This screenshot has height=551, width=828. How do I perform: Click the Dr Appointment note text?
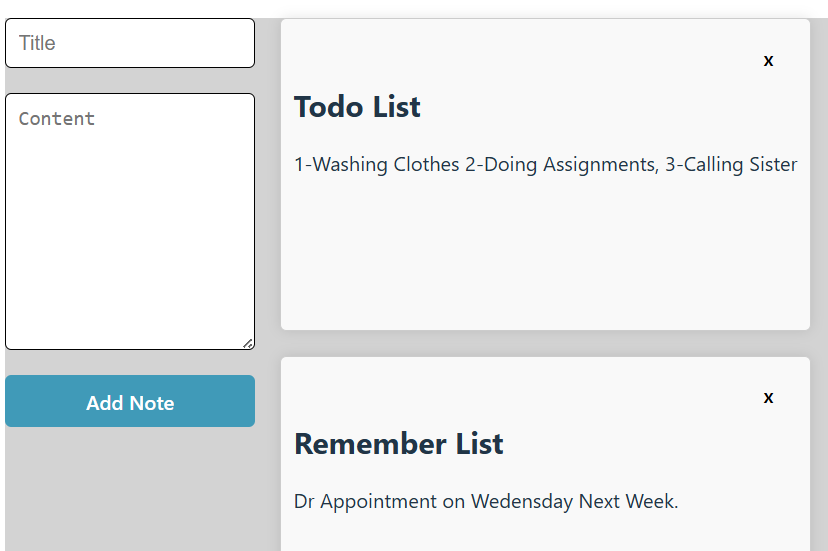pyautogui.click(x=486, y=502)
